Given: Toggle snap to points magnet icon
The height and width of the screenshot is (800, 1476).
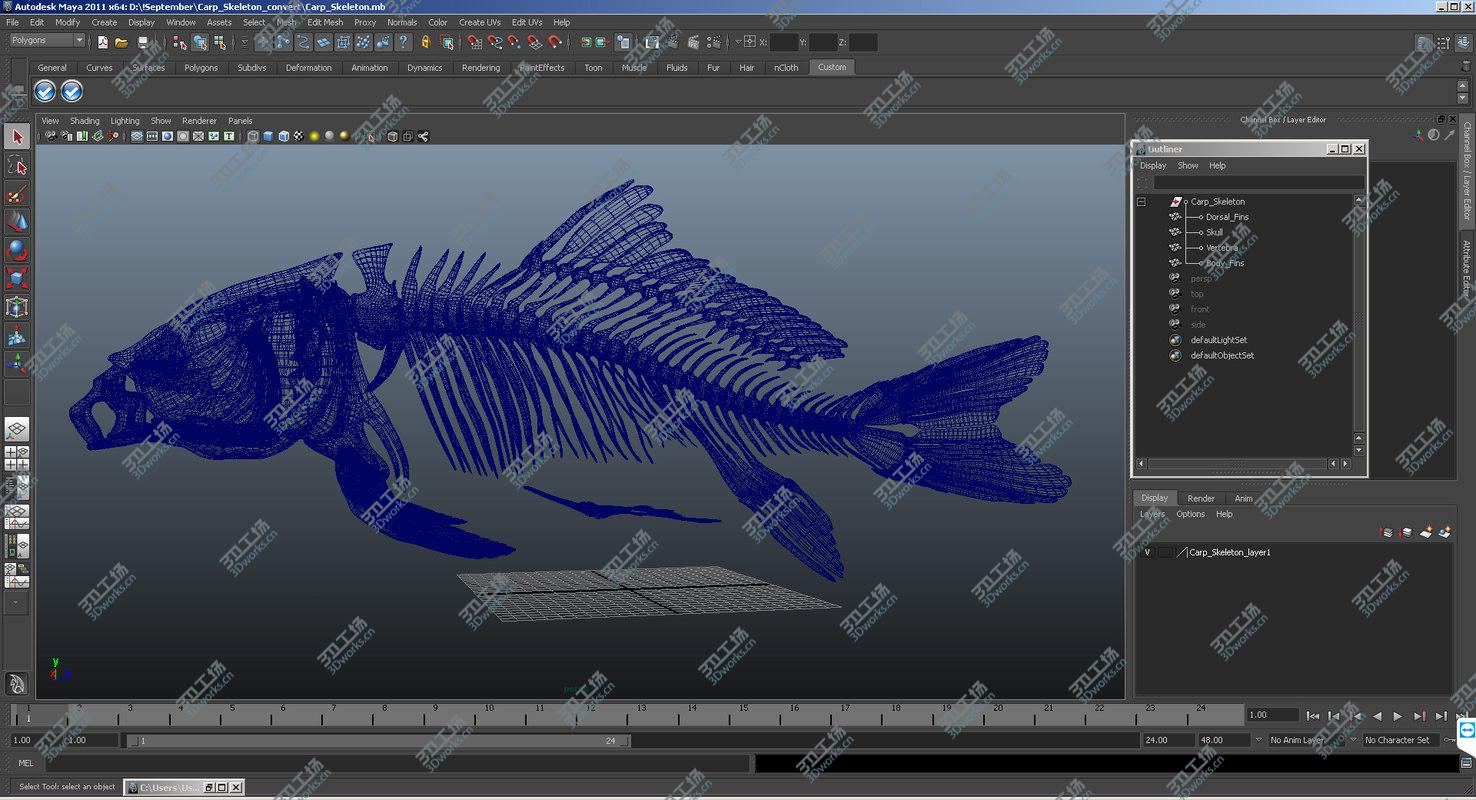Looking at the screenshot, I should click(x=515, y=42).
